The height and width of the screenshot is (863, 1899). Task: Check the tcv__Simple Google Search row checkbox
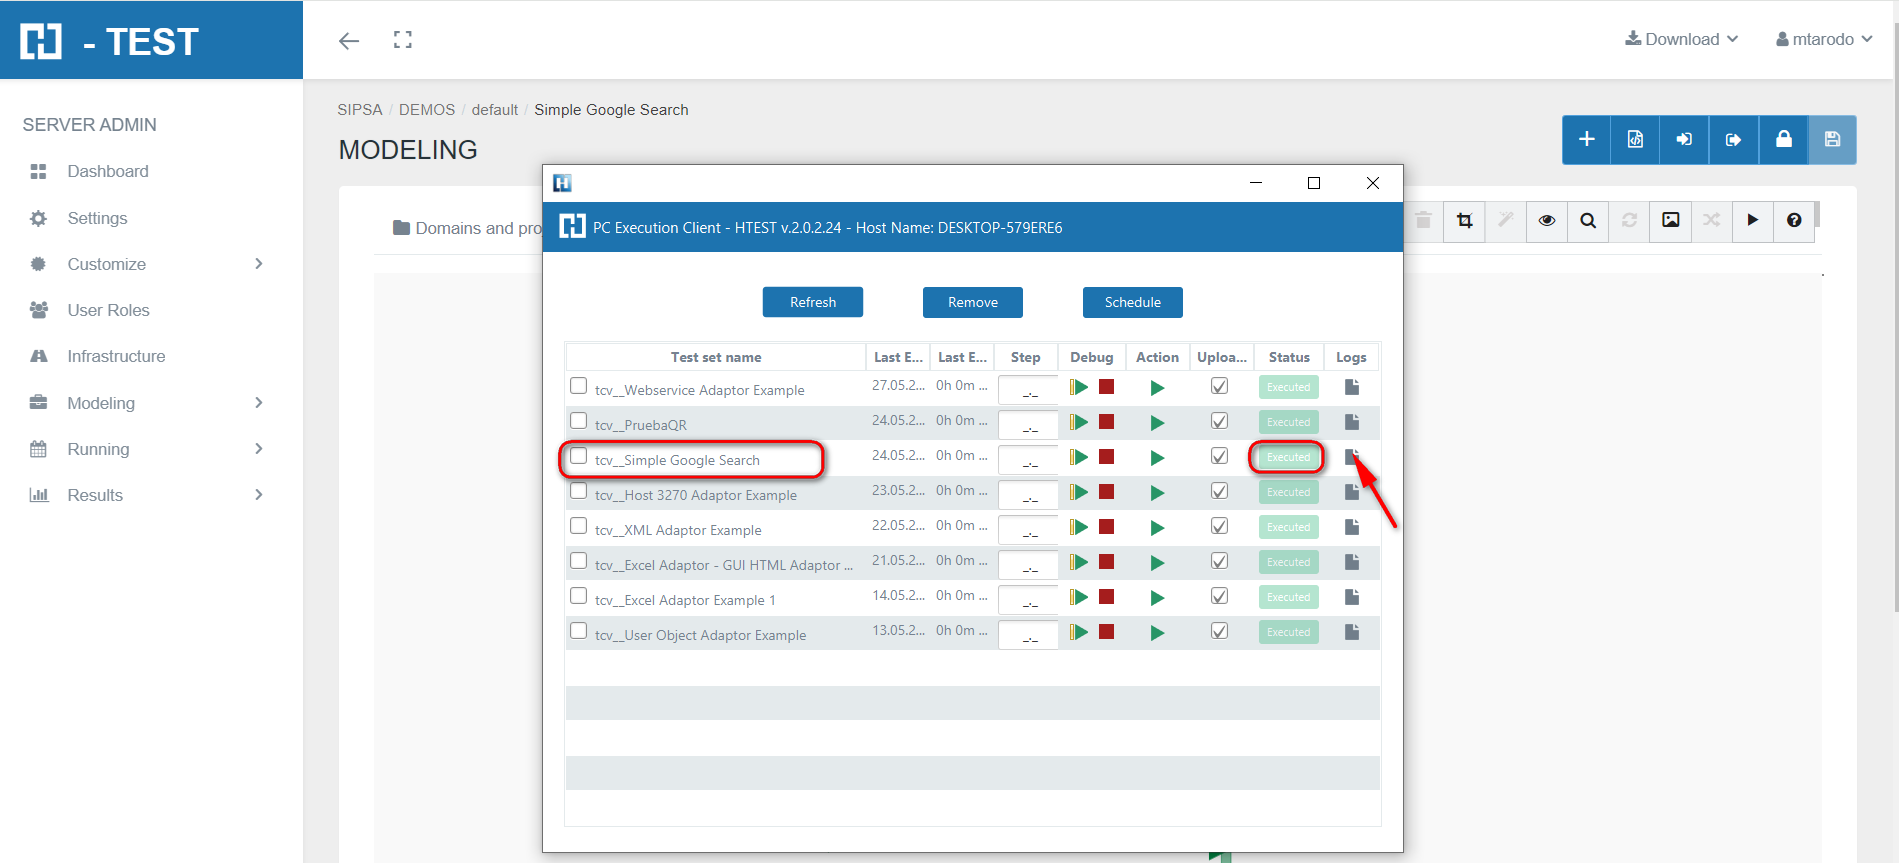(x=579, y=456)
